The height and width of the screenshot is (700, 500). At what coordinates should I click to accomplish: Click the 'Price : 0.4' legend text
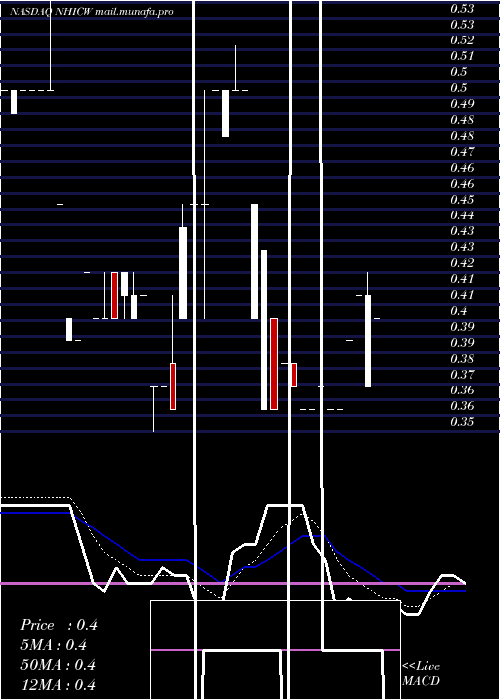(x=59, y=625)
